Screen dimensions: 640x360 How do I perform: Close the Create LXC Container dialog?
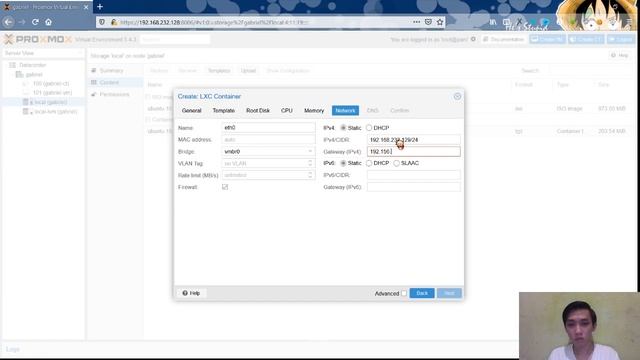(x=457, y=96)
